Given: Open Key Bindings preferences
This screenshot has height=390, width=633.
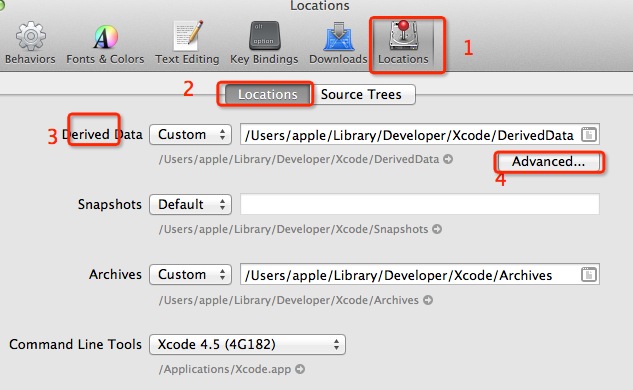Looking at the screenshot, I should click(264, 43).
